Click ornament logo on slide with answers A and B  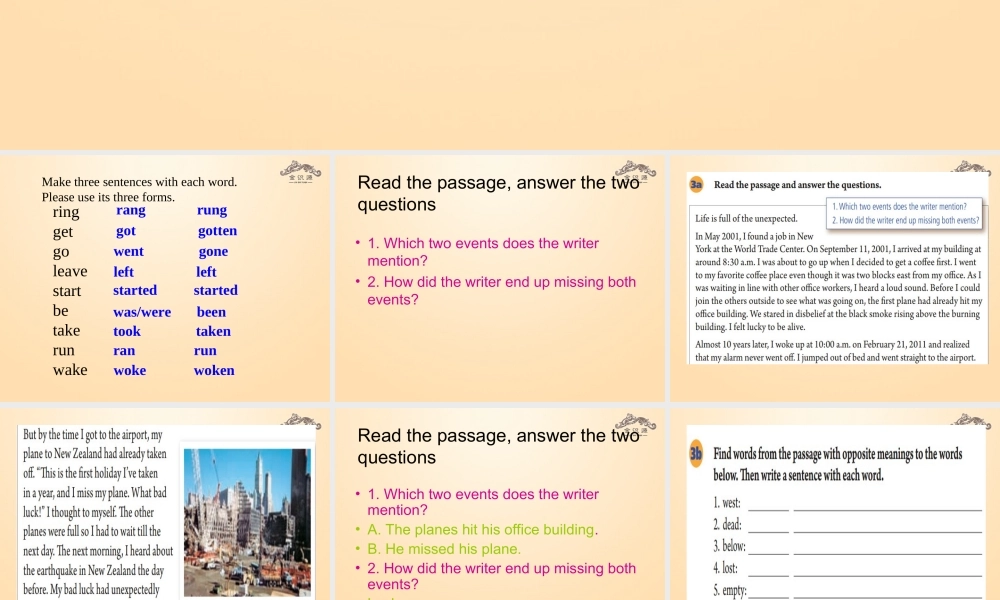(636, 422)
